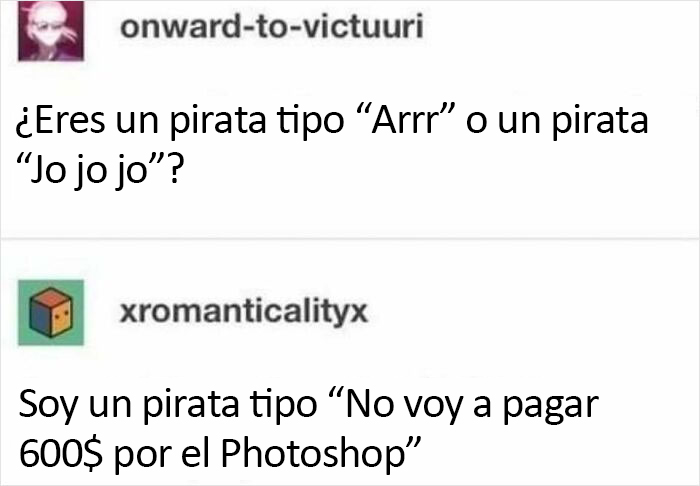The image size is (700, 486).
Task: Click the first "pirata" in the question
Action: click(x=218, y=121)
